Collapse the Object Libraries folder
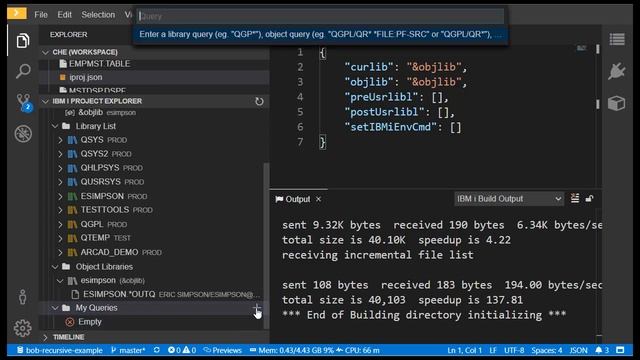 pos(55,267)
